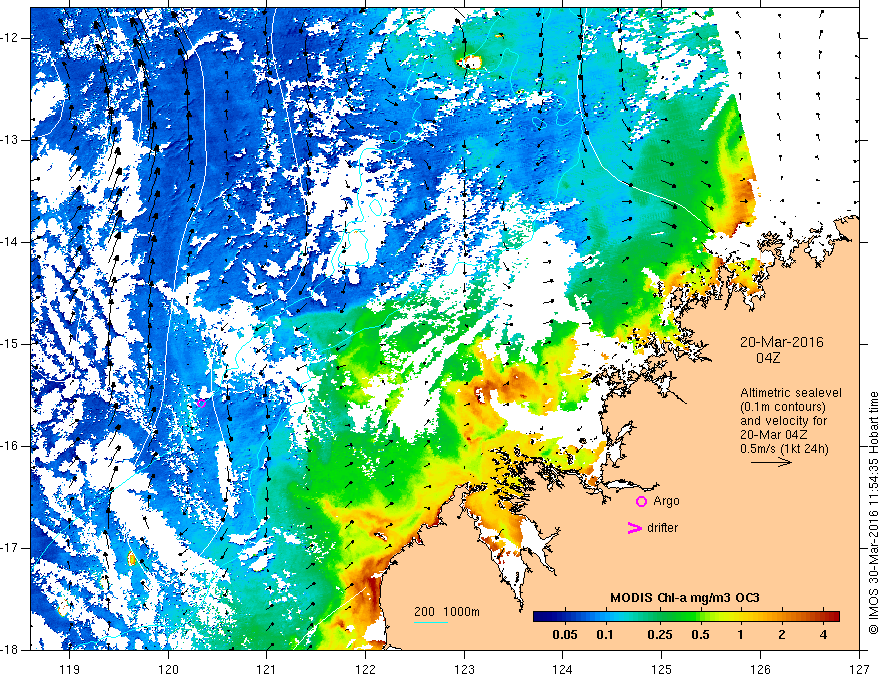Click the latitude axis label '-14'
Screen dimensions: 880x680
click(10, 242)
